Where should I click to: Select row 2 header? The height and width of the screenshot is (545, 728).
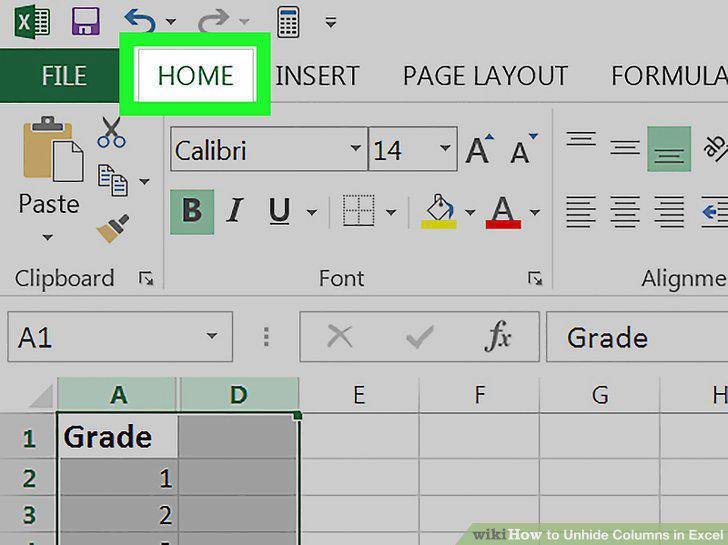28,478
